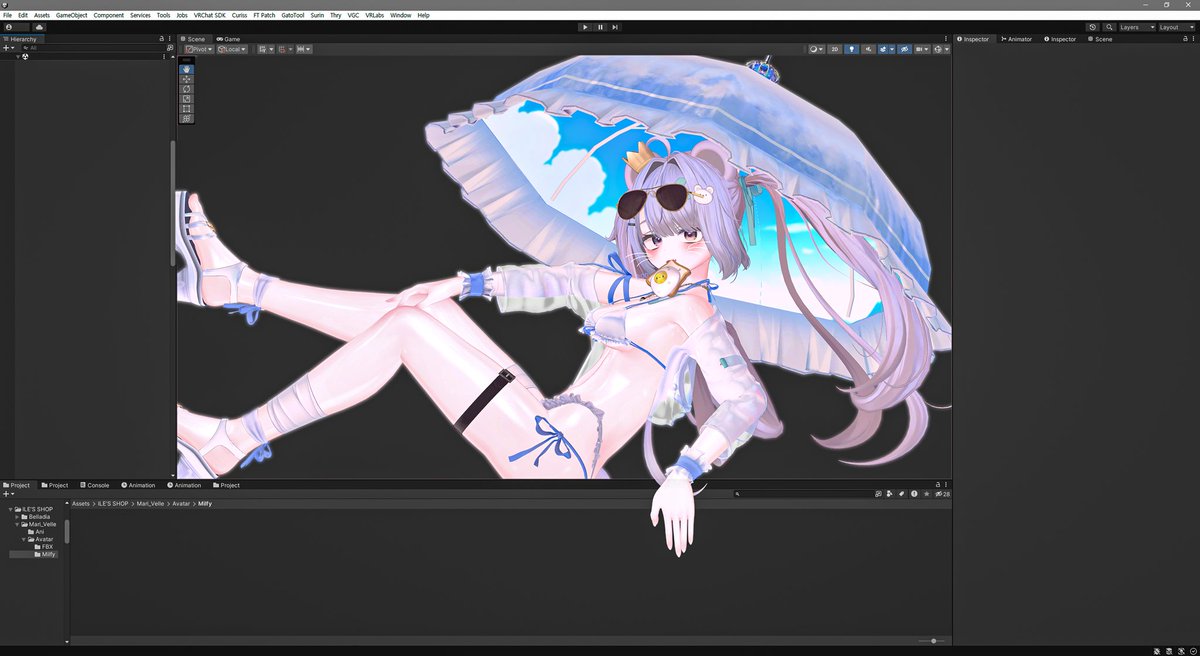Click the Hierarchy search field
The width and height of the screenshot is (1200, 656).
tap(94, 48)
